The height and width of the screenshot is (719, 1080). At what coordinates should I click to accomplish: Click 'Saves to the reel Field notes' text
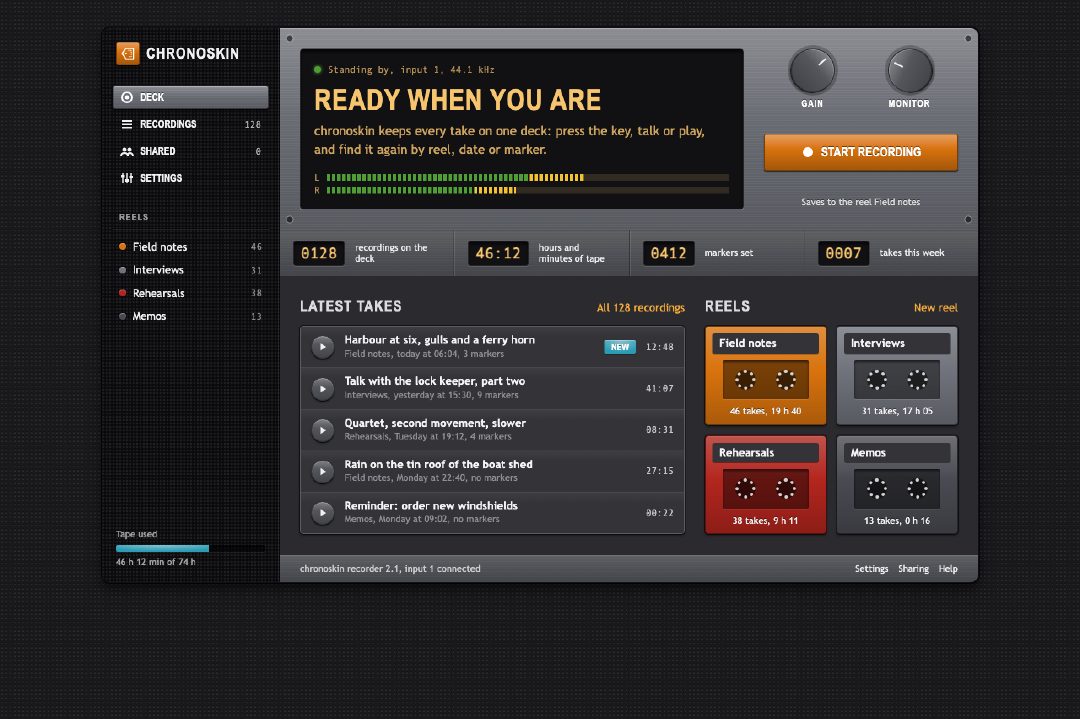[x=860, y=202]
